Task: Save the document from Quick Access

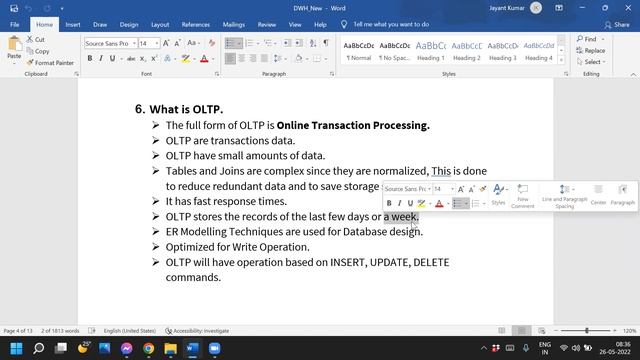Action: (x=14, y=8)
